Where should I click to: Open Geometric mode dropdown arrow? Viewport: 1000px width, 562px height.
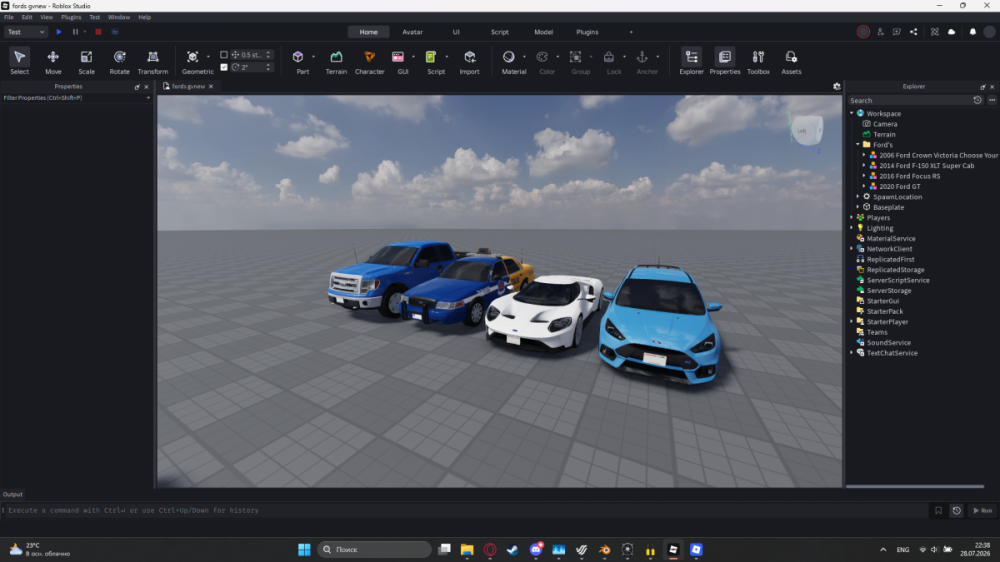coord(208,57)
